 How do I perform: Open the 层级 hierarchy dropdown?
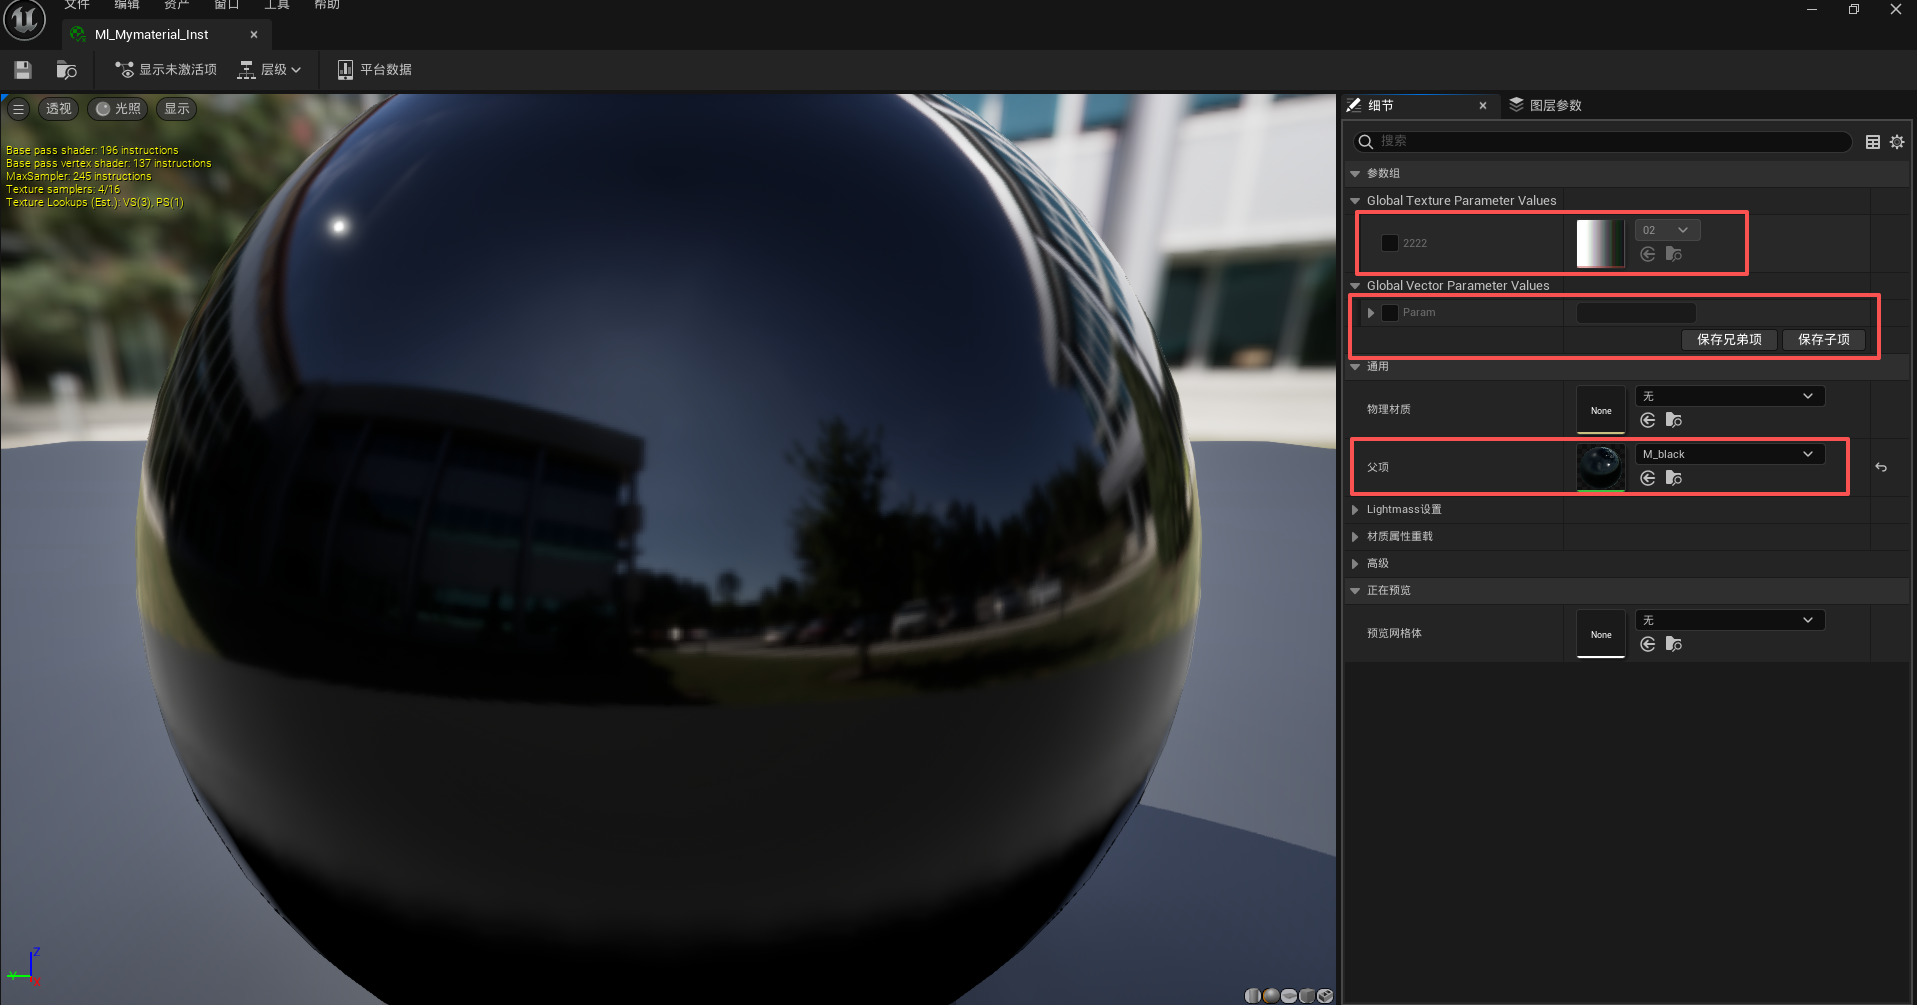point(270,70)
